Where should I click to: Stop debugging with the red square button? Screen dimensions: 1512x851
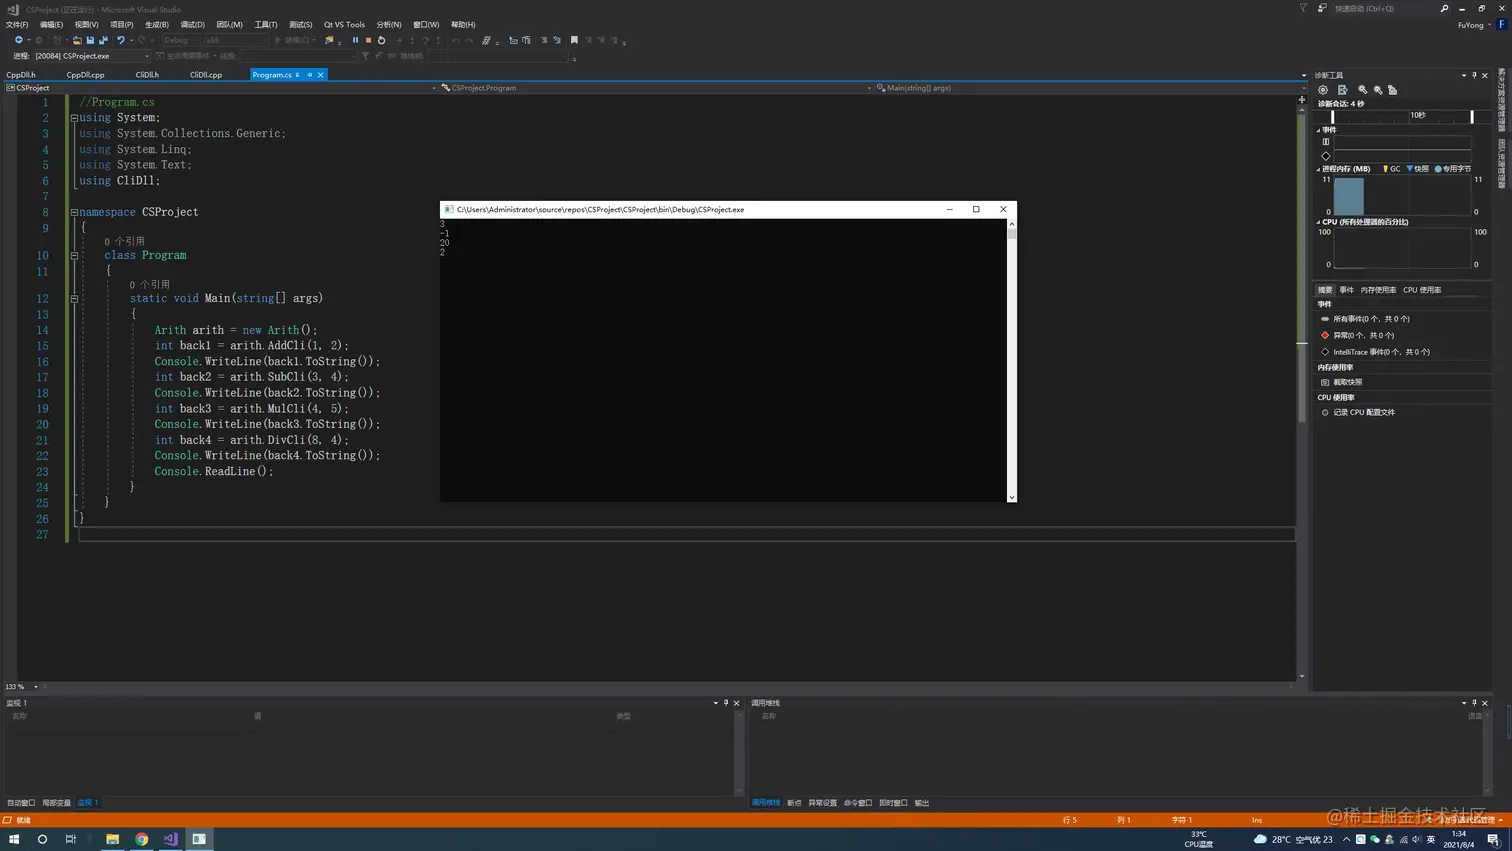(368, 40)
